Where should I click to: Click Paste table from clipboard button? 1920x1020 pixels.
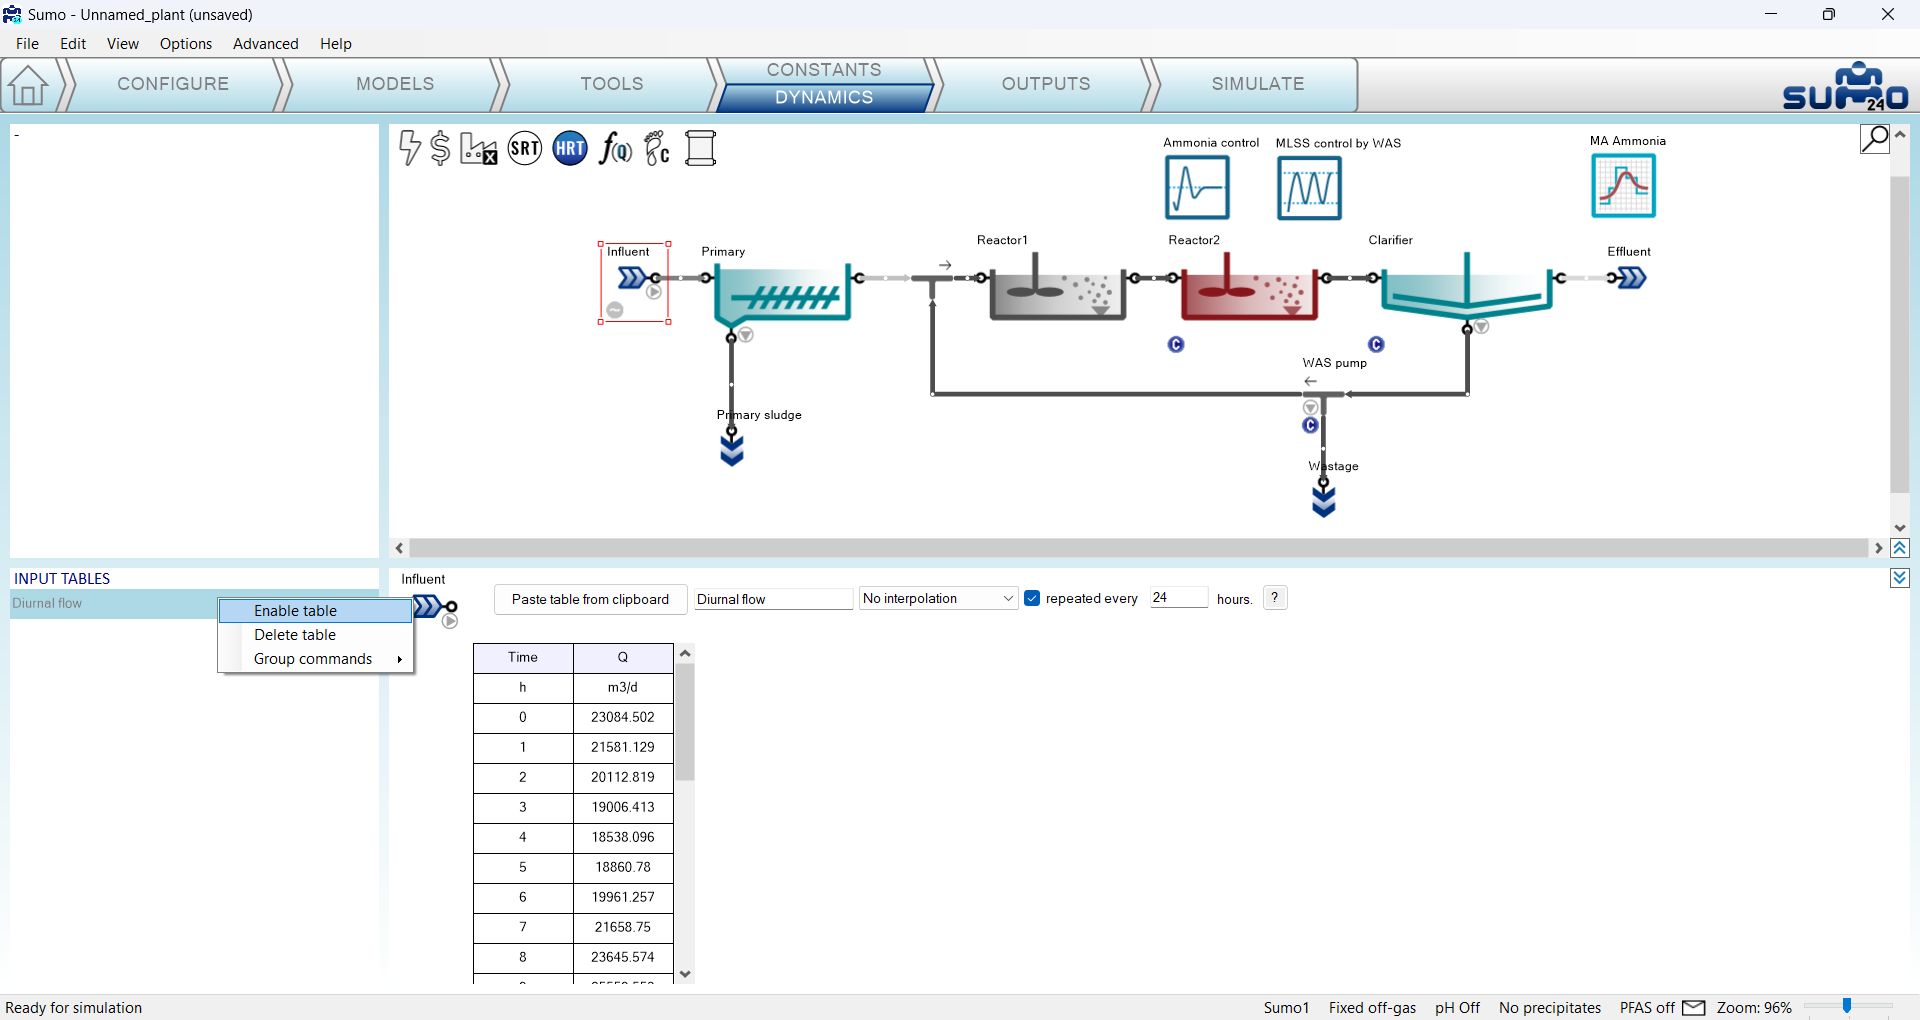590,599
